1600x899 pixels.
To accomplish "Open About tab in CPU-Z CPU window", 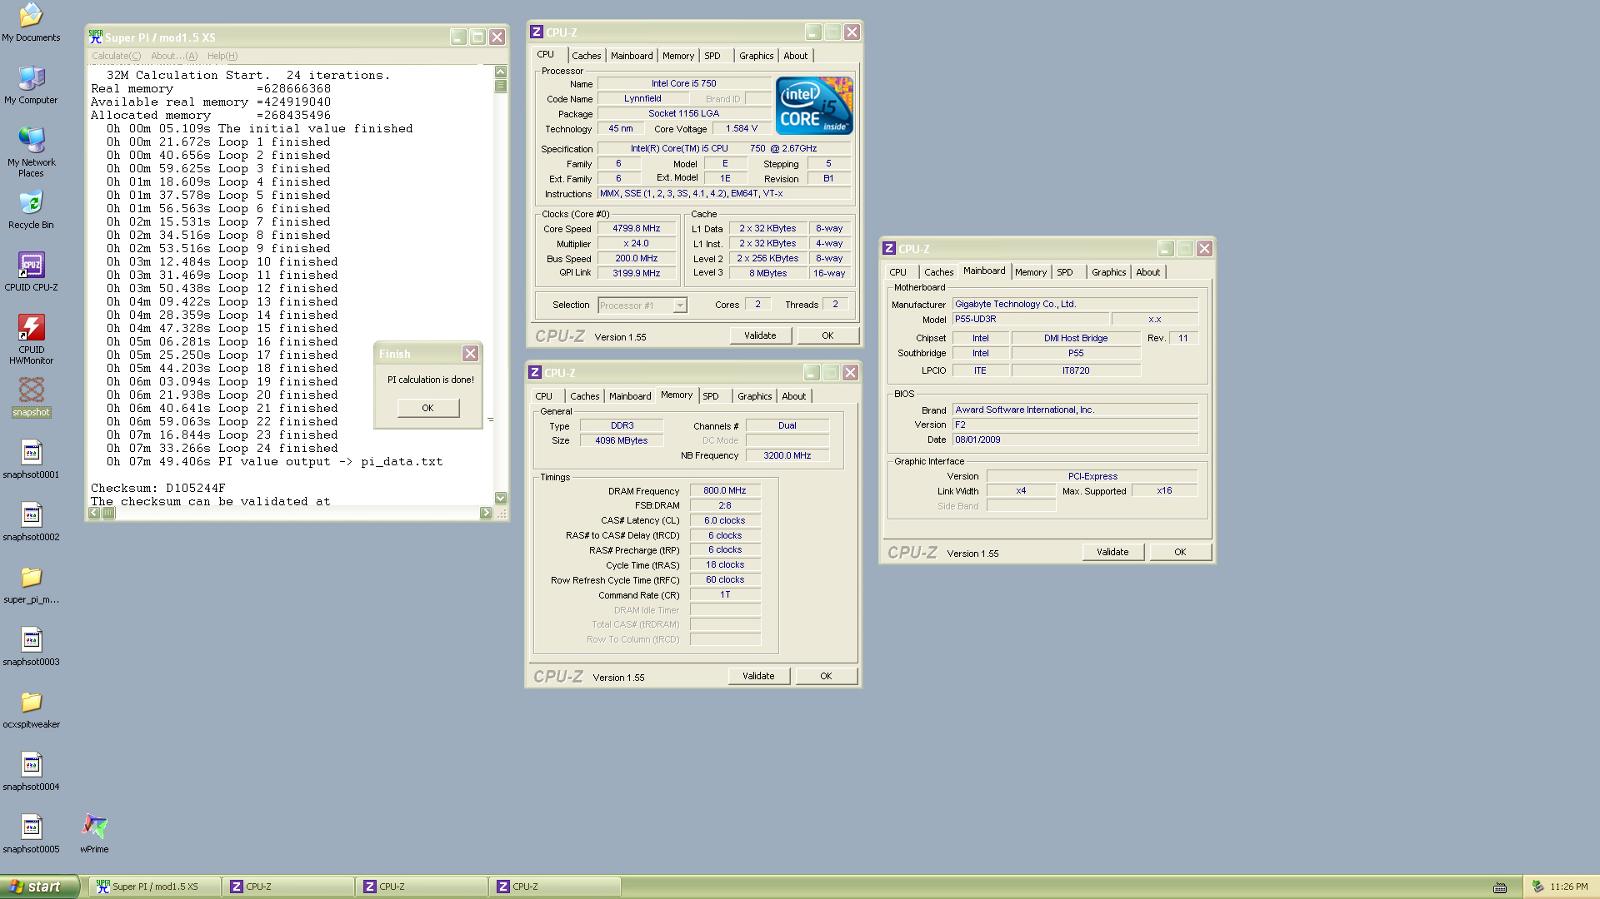I will point(795,56).
